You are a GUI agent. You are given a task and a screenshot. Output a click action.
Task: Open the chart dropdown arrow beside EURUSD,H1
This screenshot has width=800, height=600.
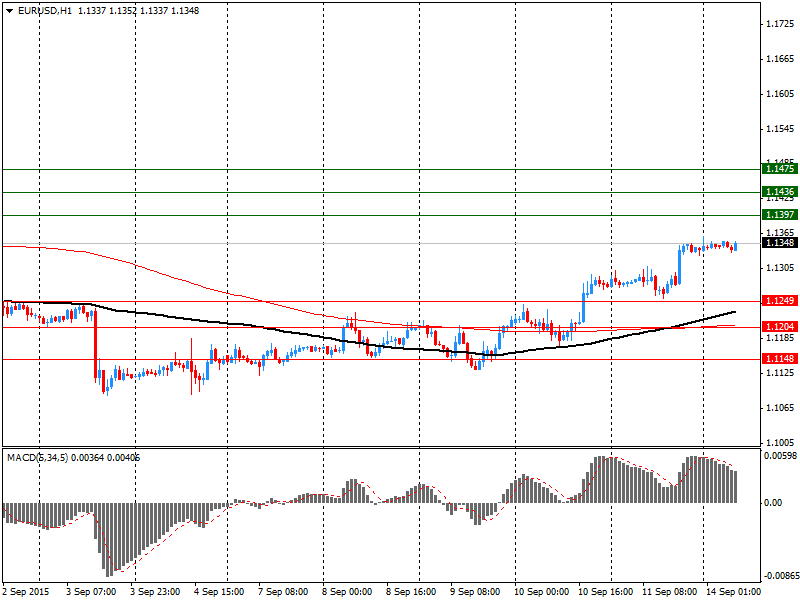point(10,11)
